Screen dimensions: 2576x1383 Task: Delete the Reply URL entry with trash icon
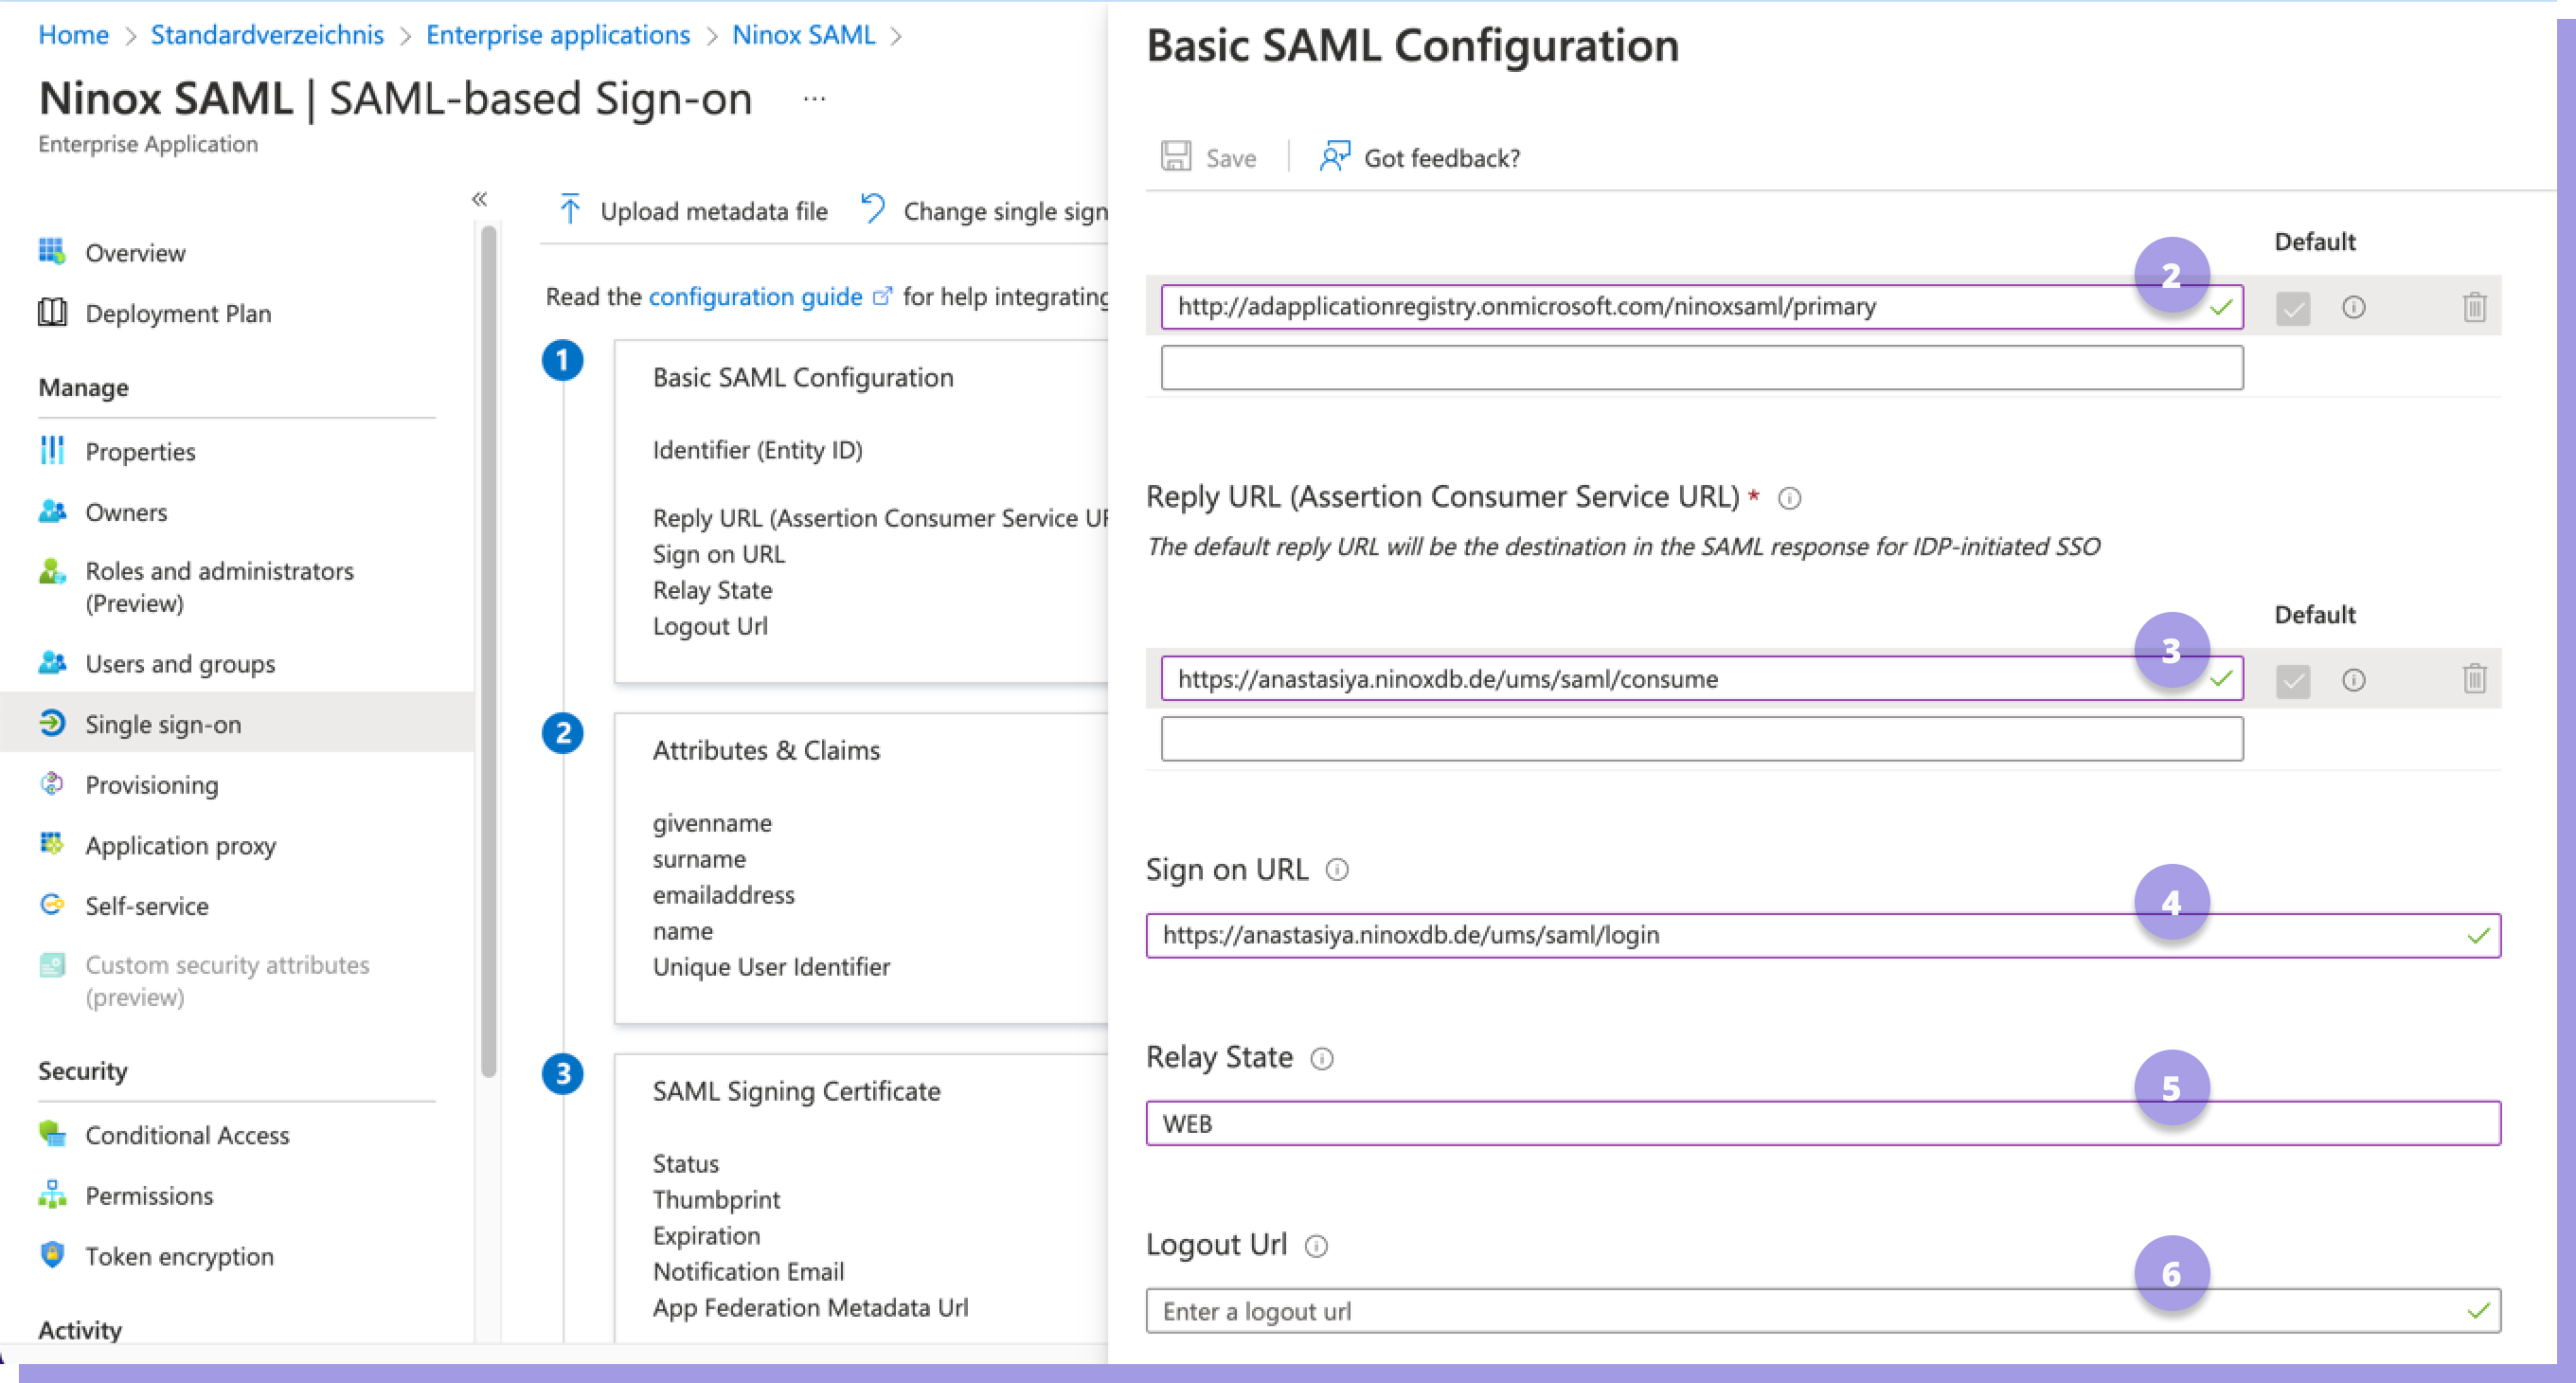pos(2474,679)
